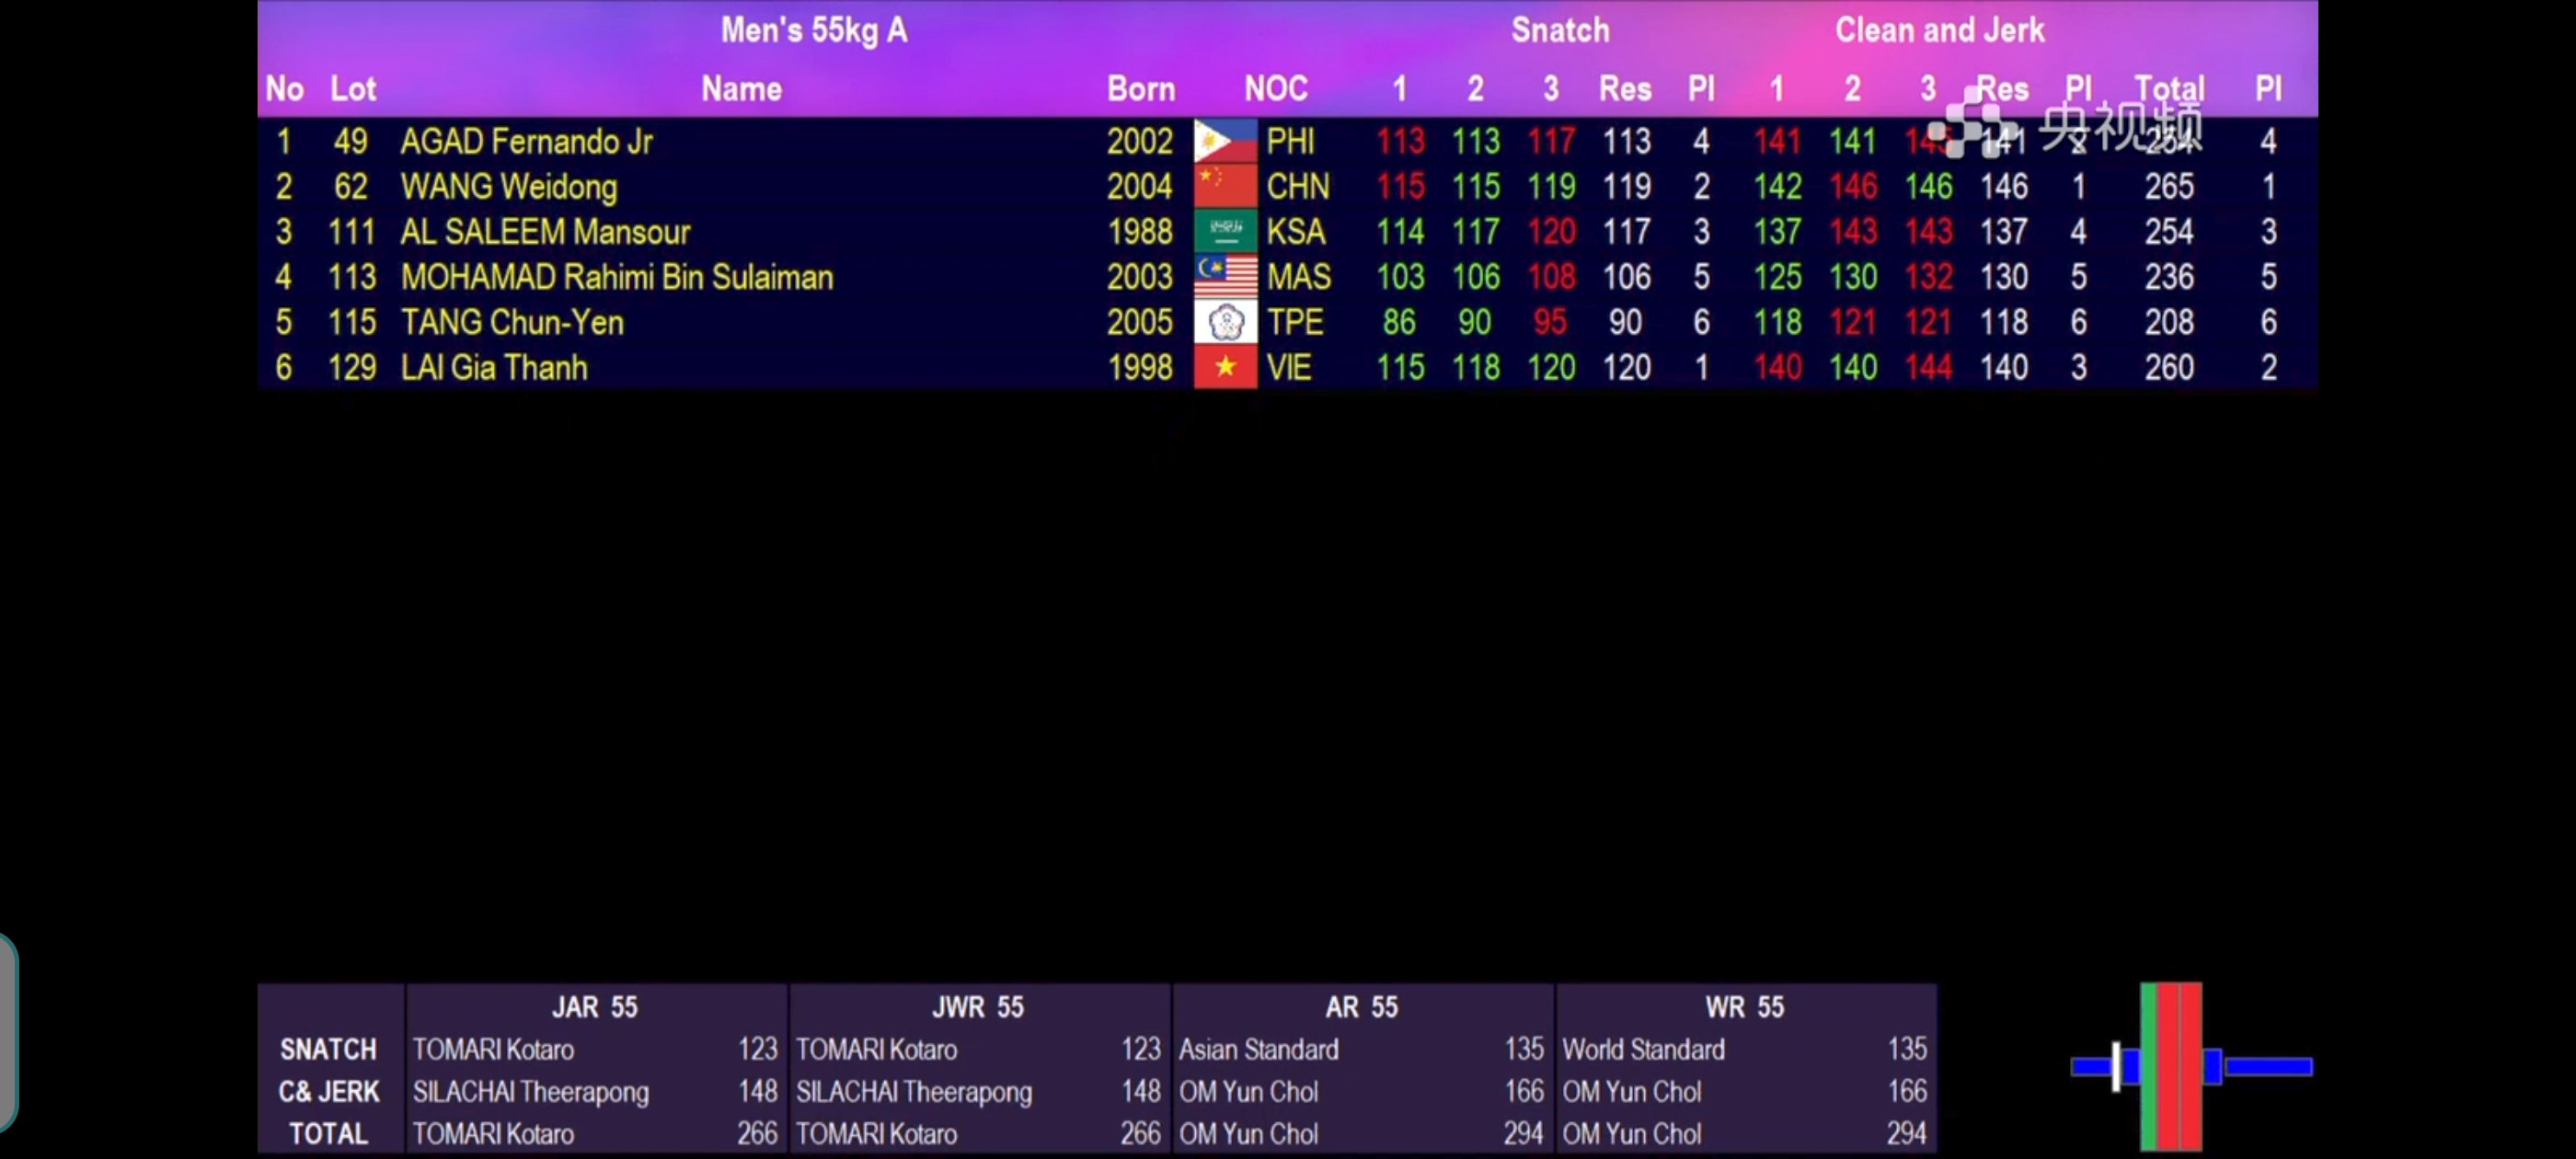
Task: Select the Clean and Jerk header
Action: tap(1939, 30)
